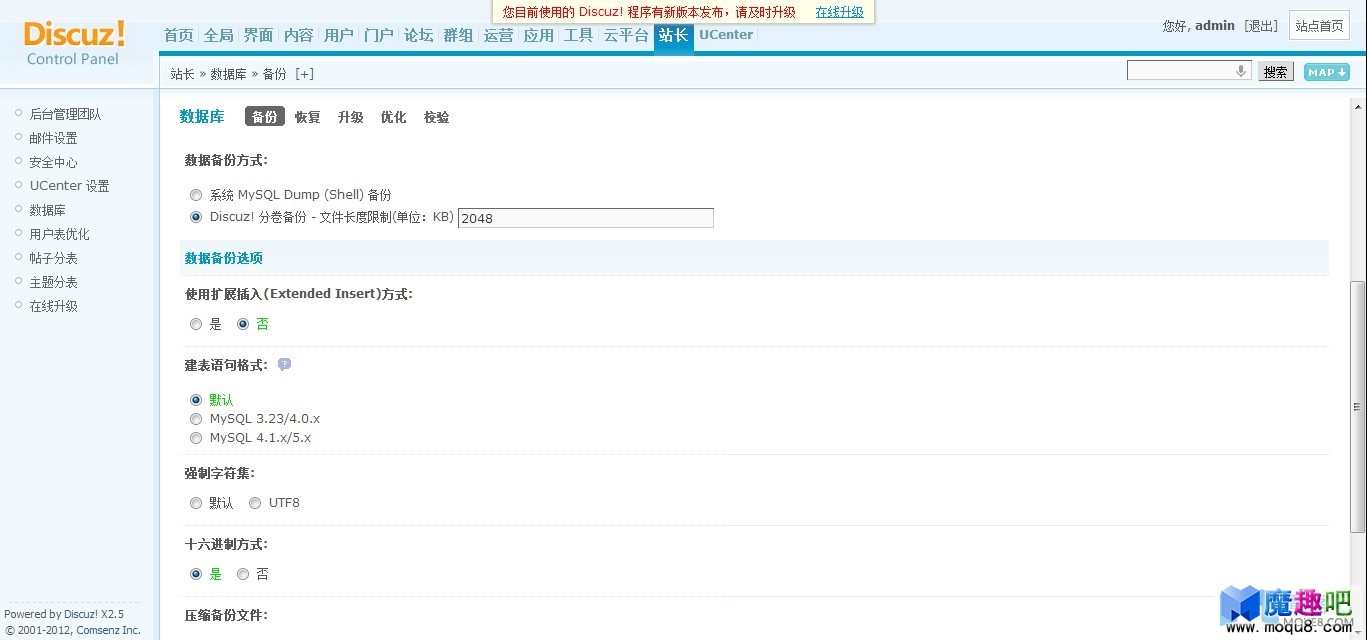Open the 群组 top menu
The height and width of the screenshot is (640, 1367).
point(458,35)
